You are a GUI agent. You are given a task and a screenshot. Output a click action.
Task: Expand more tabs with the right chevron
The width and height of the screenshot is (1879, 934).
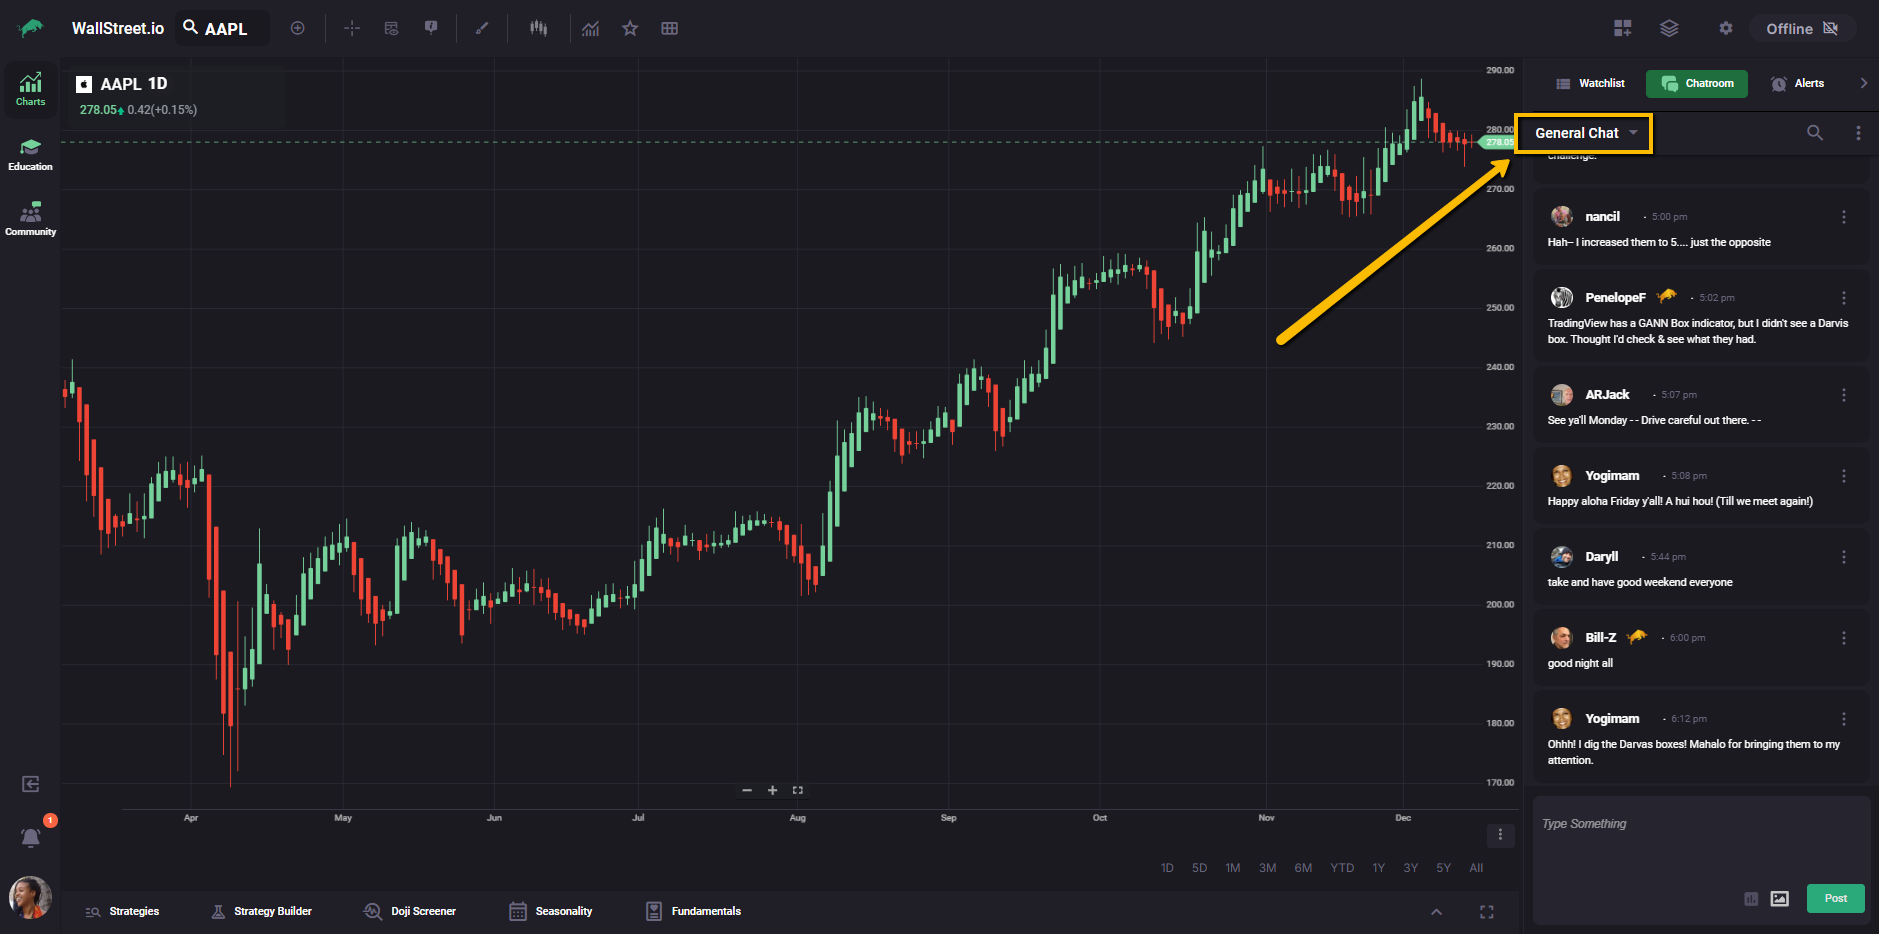[x=1863, y=83]
